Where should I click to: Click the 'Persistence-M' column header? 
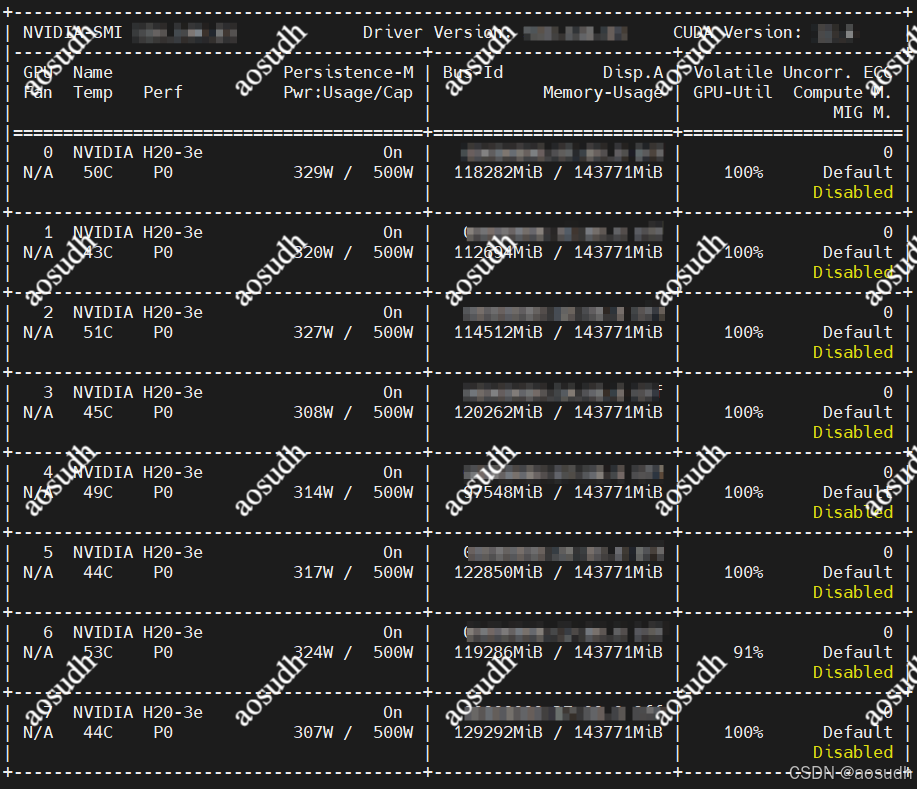(x=348, y=73)
